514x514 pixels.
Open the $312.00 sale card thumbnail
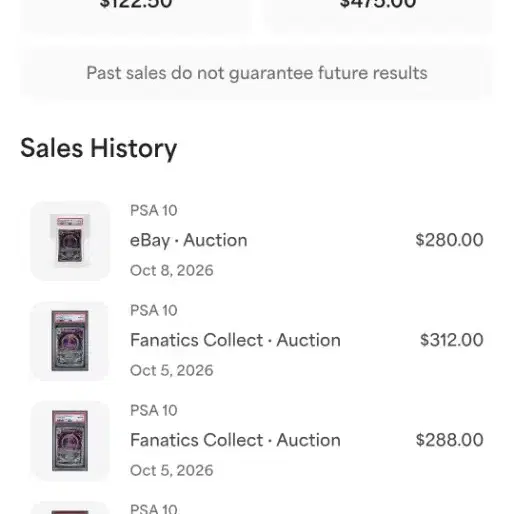click(x=70, y=341)
